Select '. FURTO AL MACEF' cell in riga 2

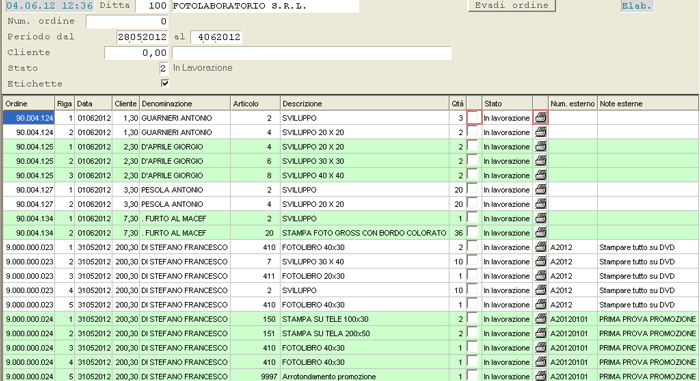tap(185, 233)
